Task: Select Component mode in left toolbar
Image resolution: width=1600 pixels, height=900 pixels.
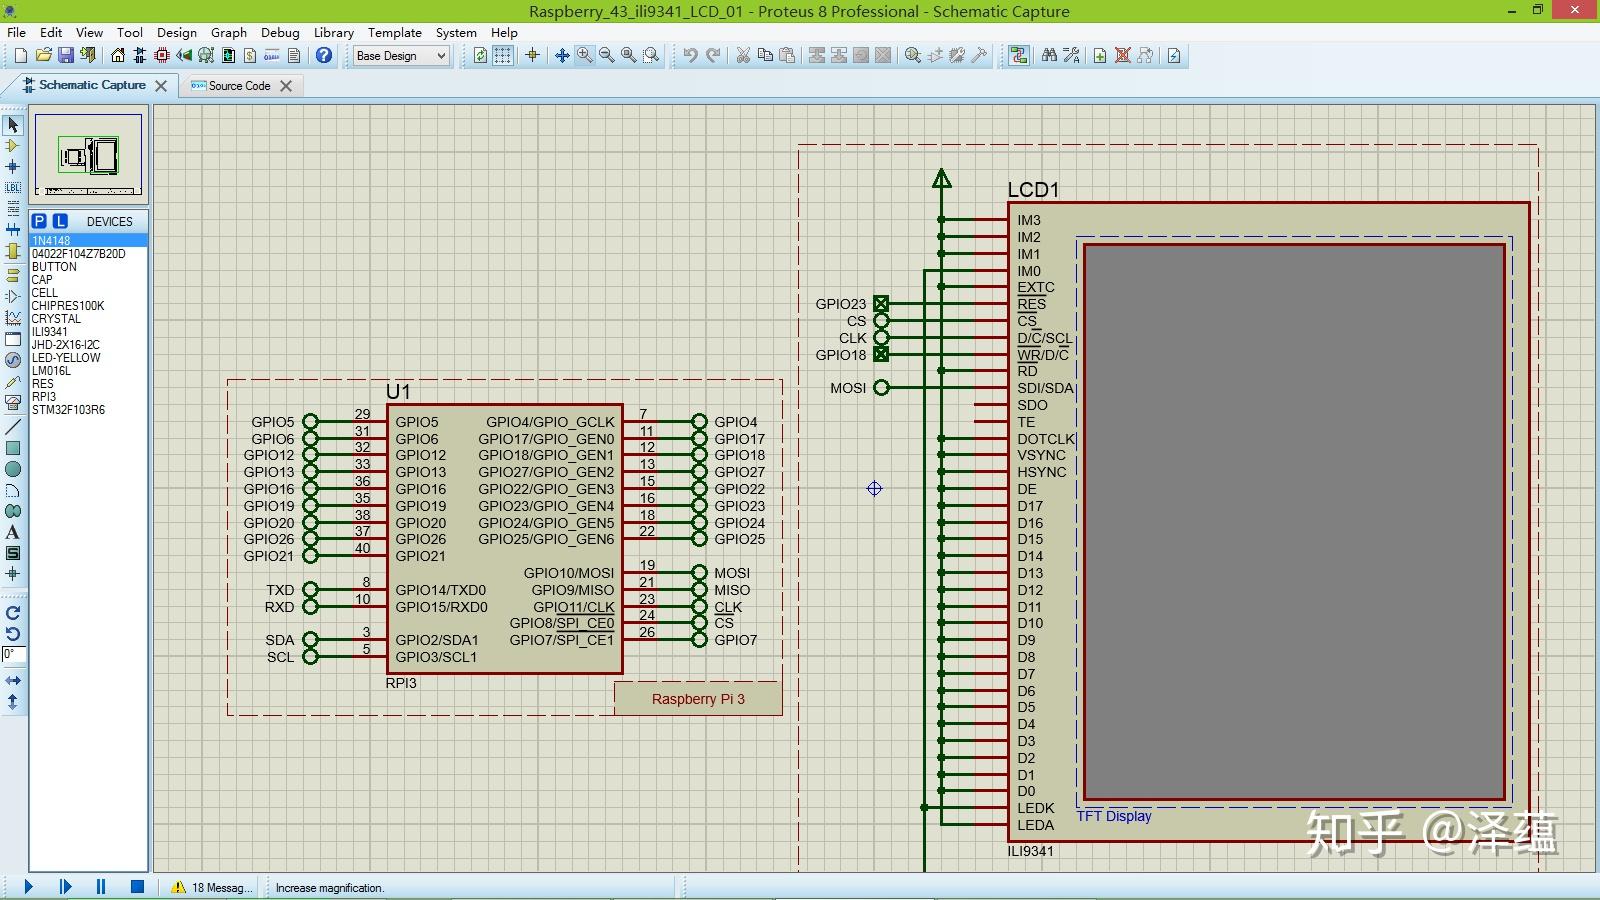Action: pos(13,146)
